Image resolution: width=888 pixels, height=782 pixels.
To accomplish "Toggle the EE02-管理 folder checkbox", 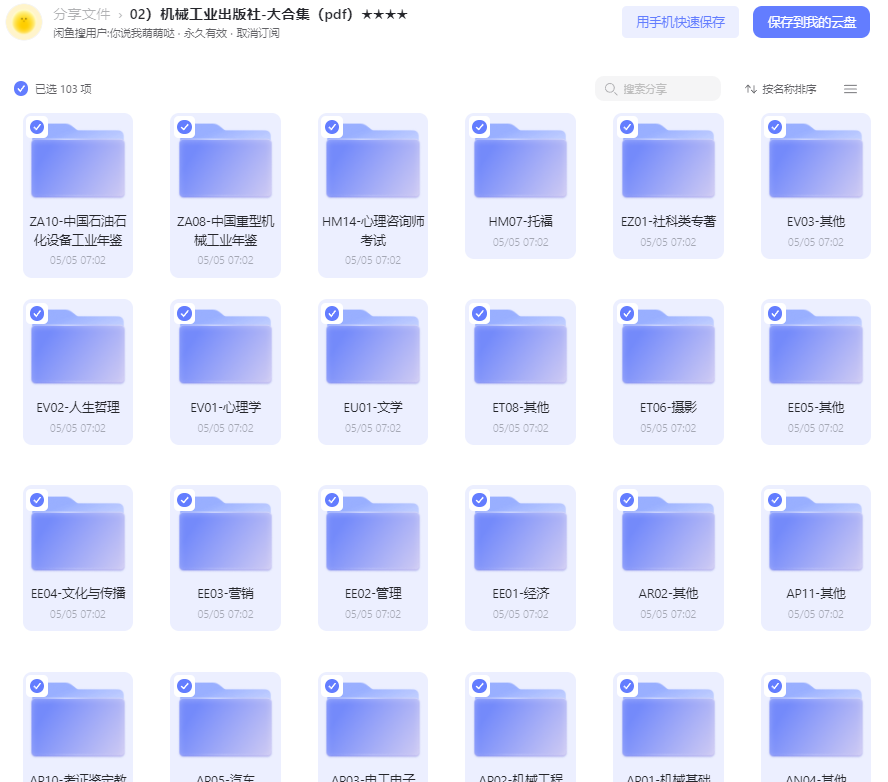I will click(x=332, y=499).
